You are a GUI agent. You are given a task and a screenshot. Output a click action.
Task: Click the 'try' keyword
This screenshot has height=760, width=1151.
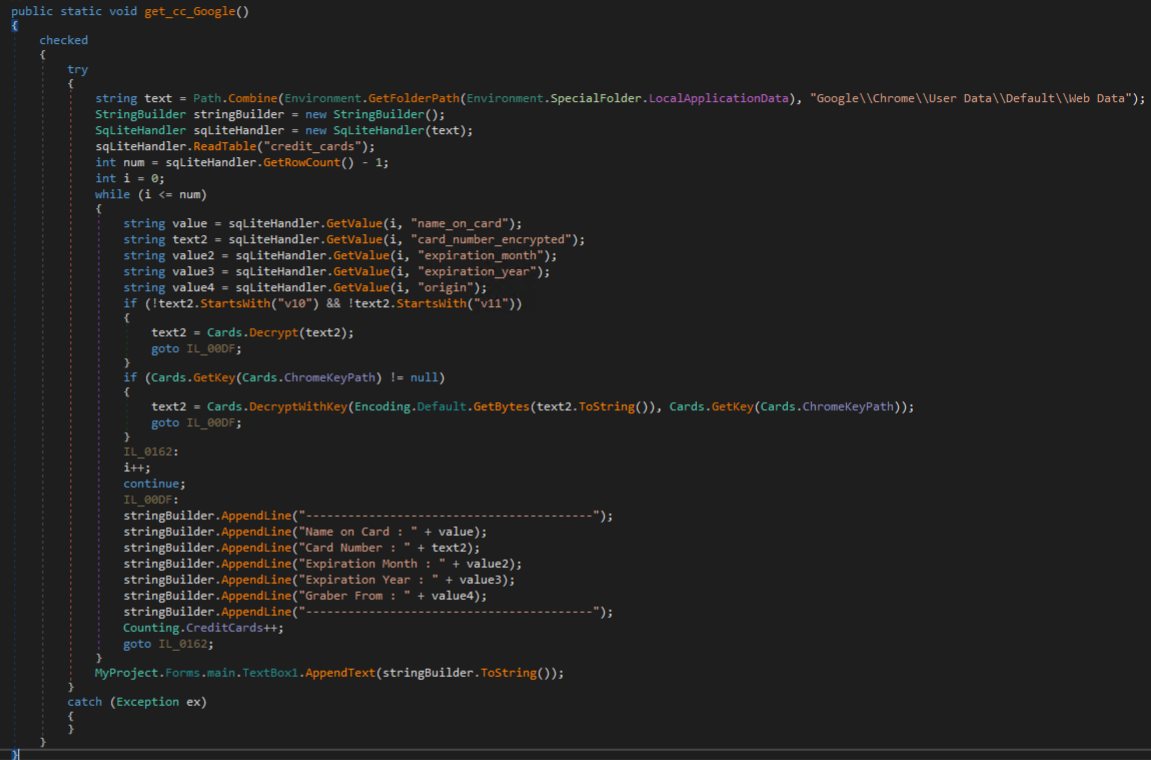click(x=77, y=69)
